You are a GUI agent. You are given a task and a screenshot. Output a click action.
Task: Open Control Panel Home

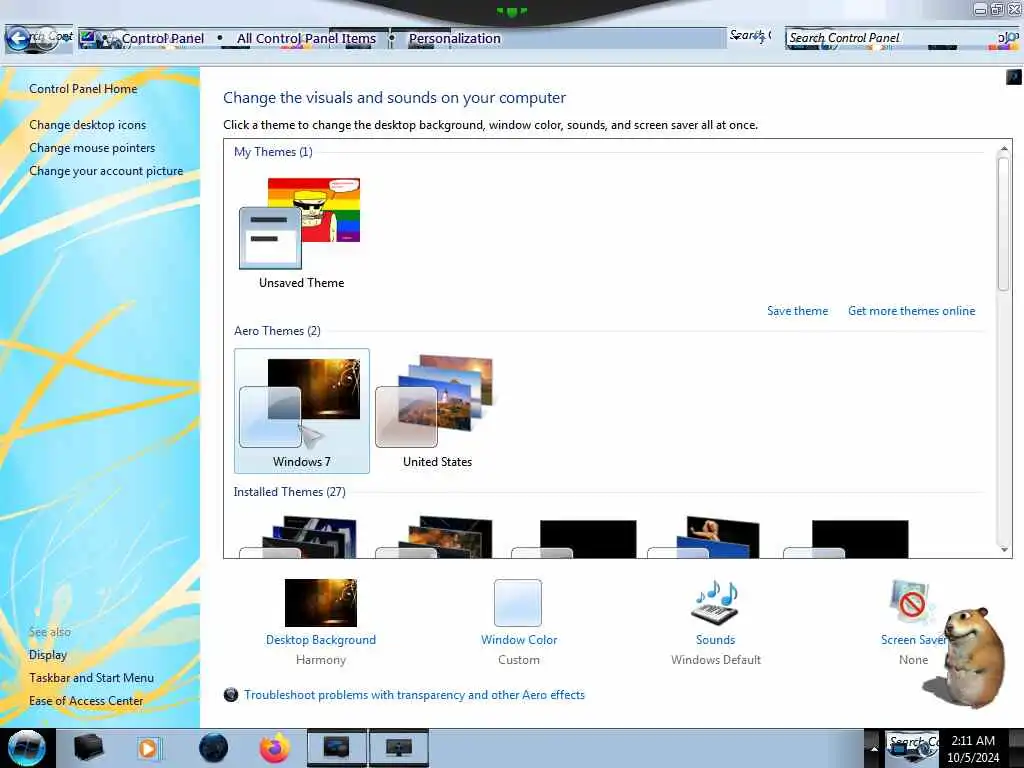(83, 89)
